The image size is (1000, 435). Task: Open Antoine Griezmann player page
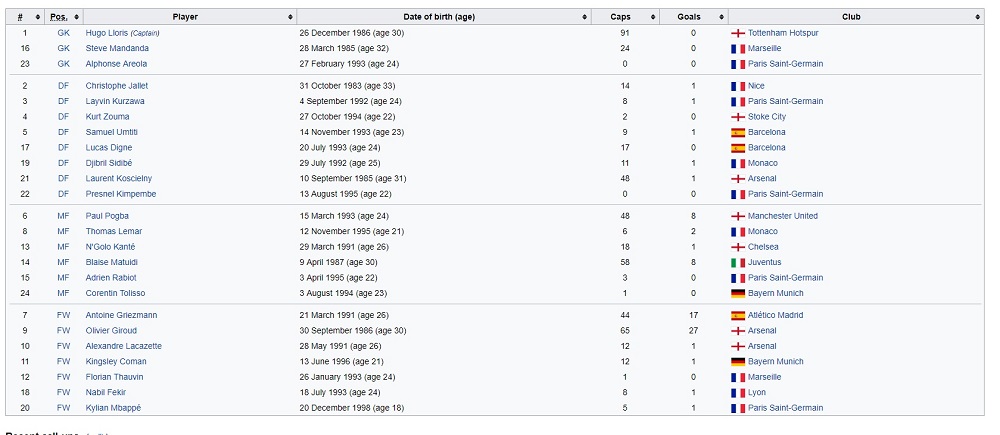click(121, 315)
